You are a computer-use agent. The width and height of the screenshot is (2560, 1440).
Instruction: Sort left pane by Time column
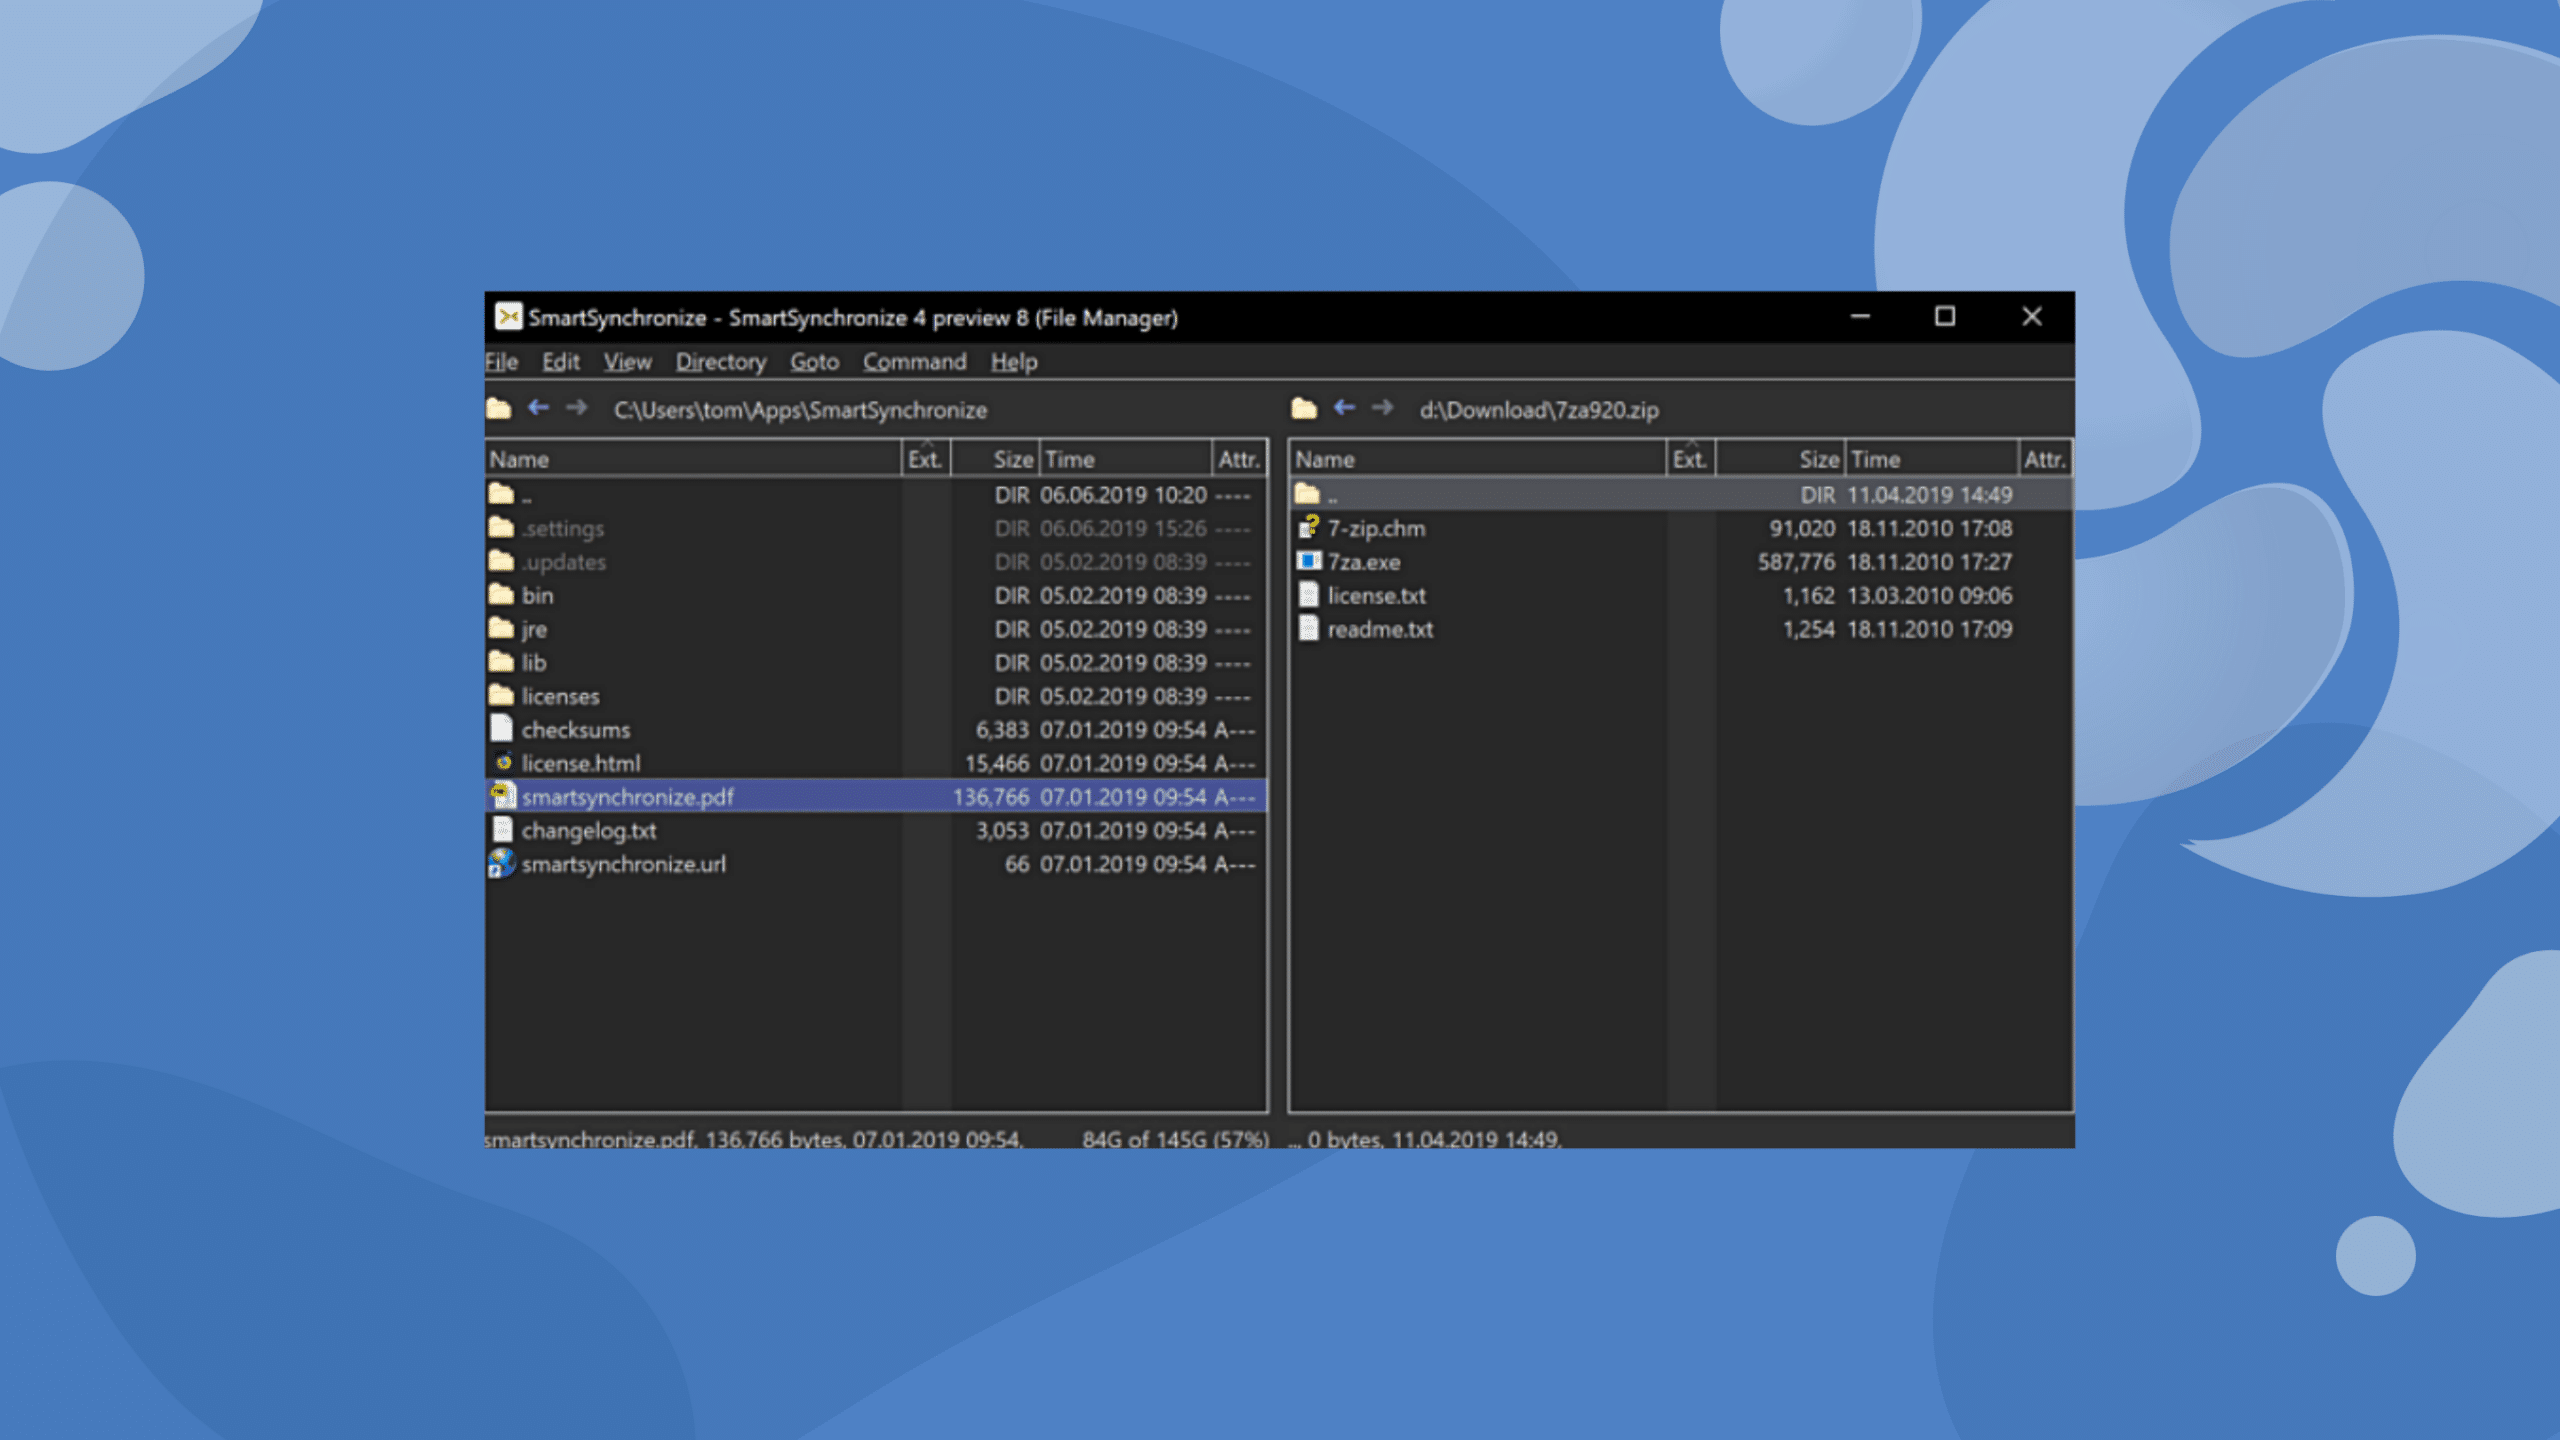[1126, 459]
